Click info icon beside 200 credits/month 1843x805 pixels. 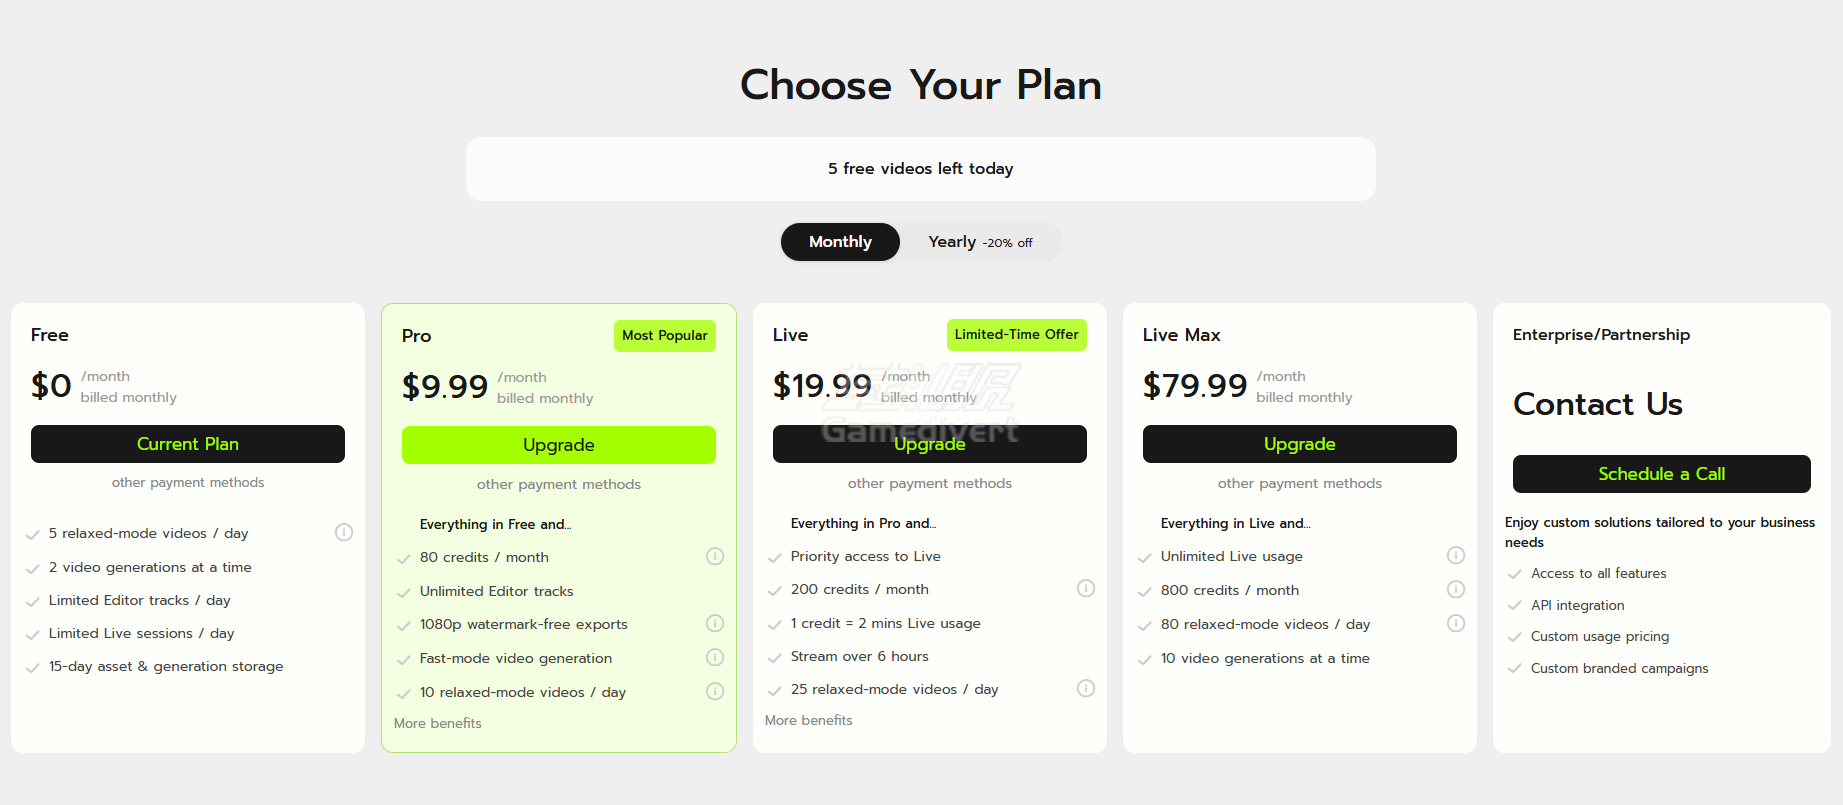1086,588
